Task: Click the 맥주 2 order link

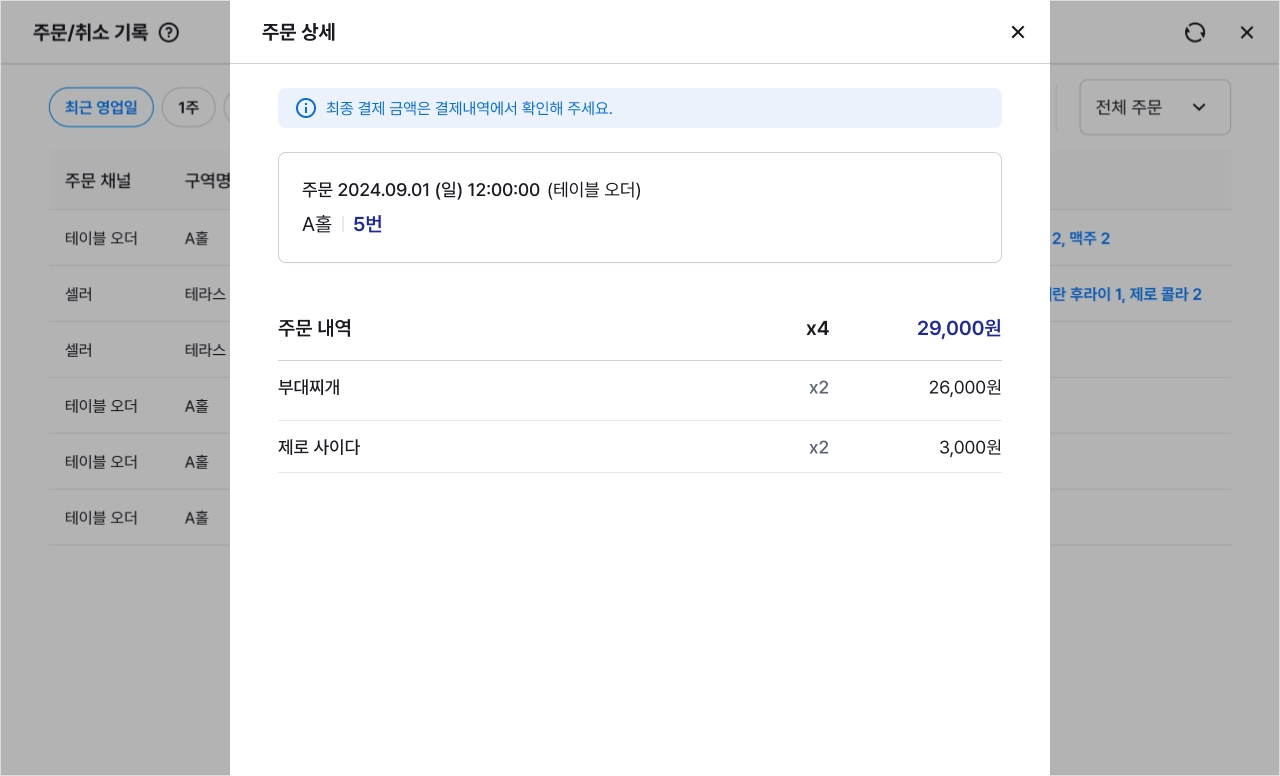Action: pos(1088,238)
